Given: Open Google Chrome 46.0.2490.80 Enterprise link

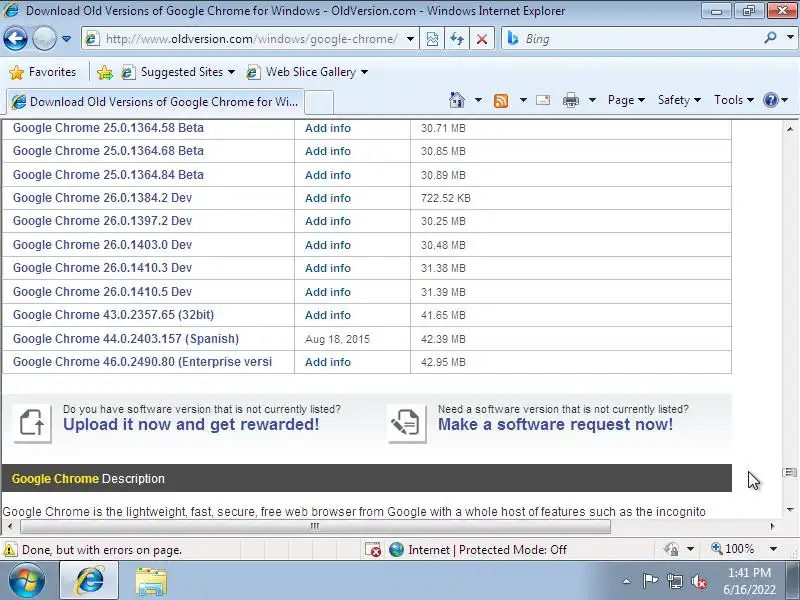Looking at the screenshot, I should point(142,362).
